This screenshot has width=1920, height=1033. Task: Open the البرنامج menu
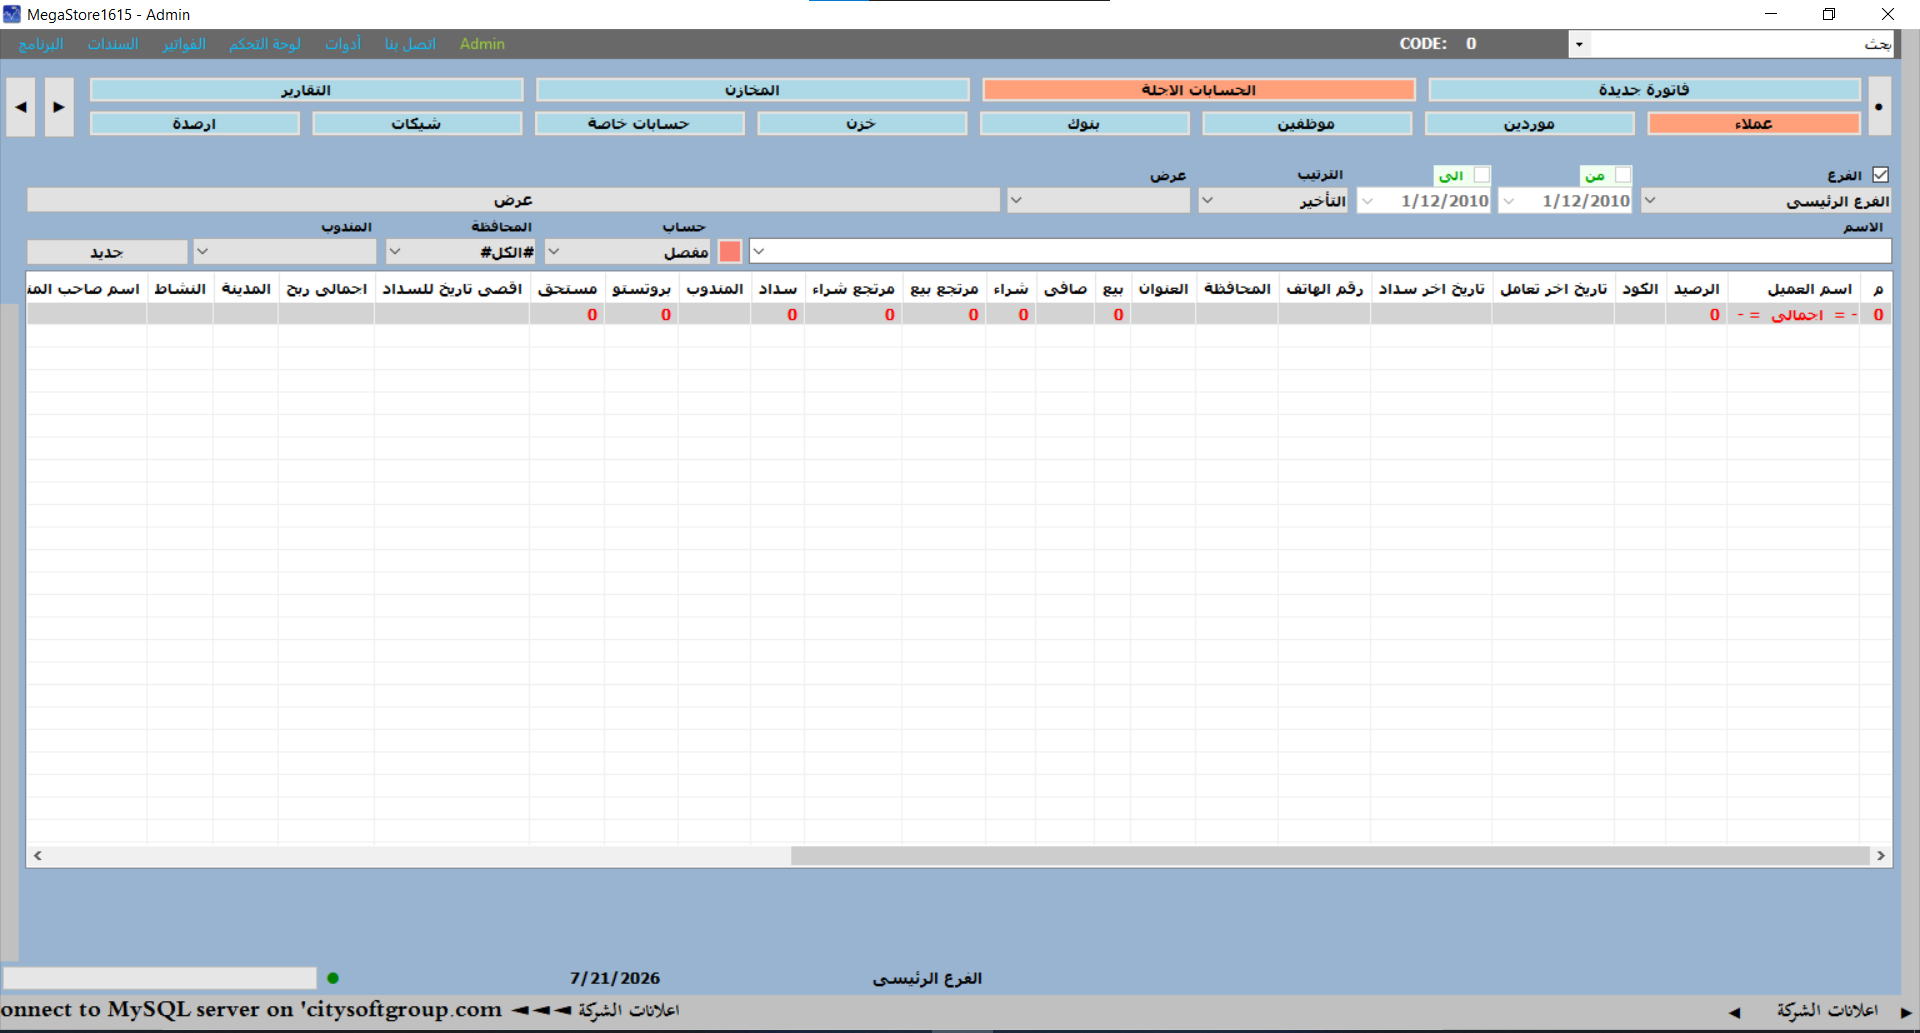41,44
